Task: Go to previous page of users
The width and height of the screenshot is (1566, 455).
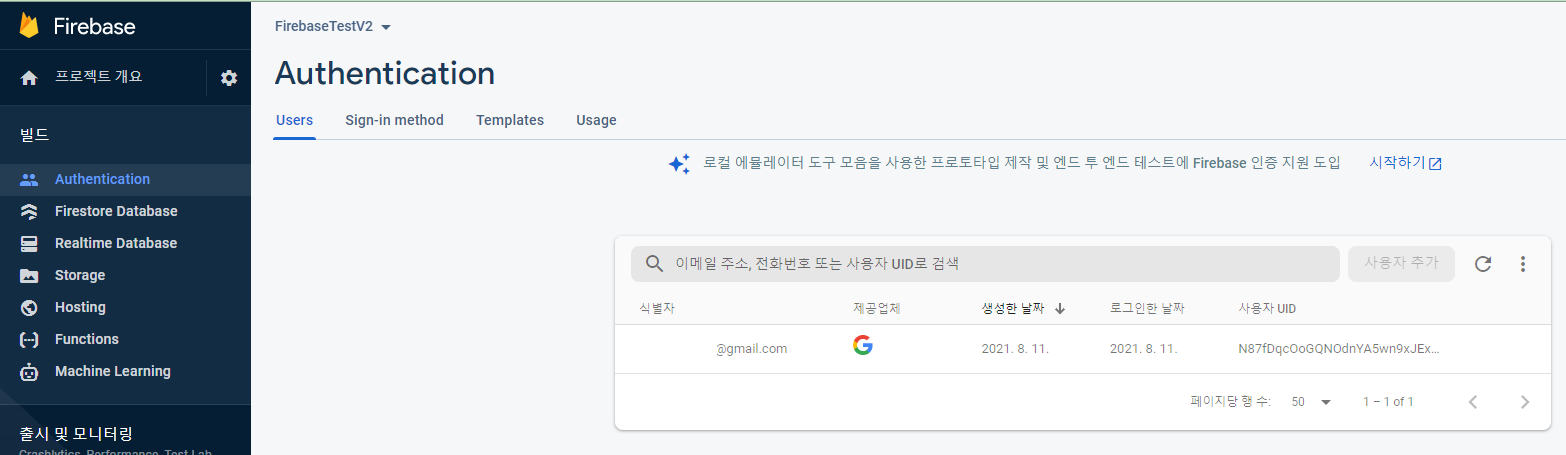Action: (x=1473, y=402)
